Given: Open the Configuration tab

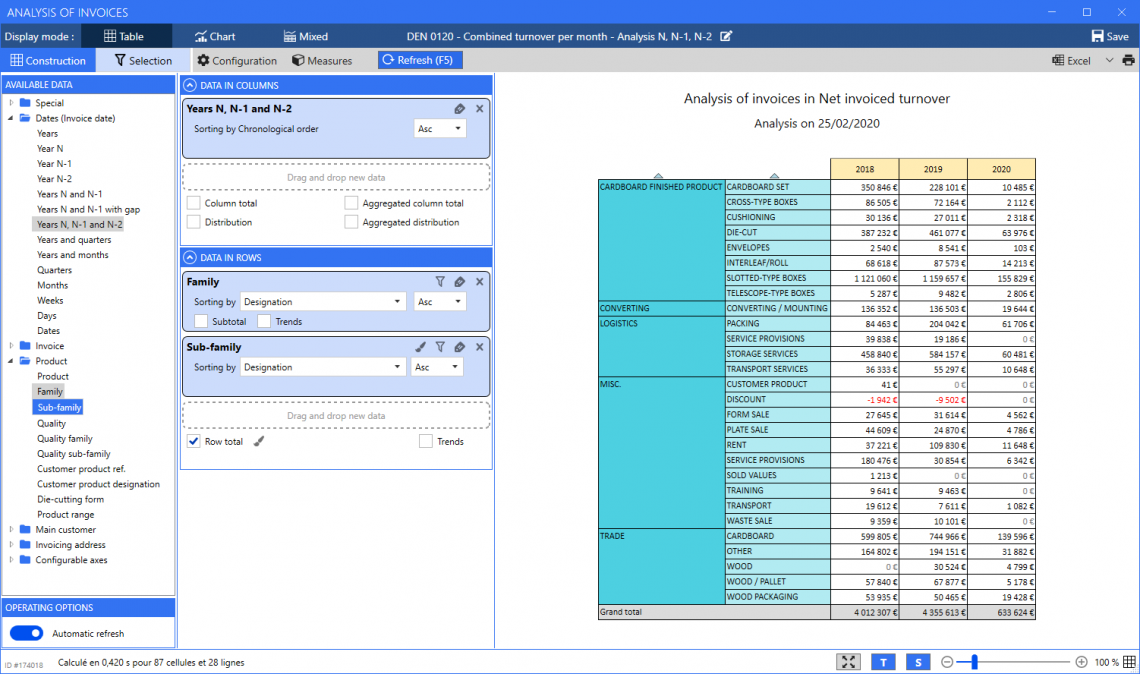Looking at the screenshot, I should click(237, 60).
